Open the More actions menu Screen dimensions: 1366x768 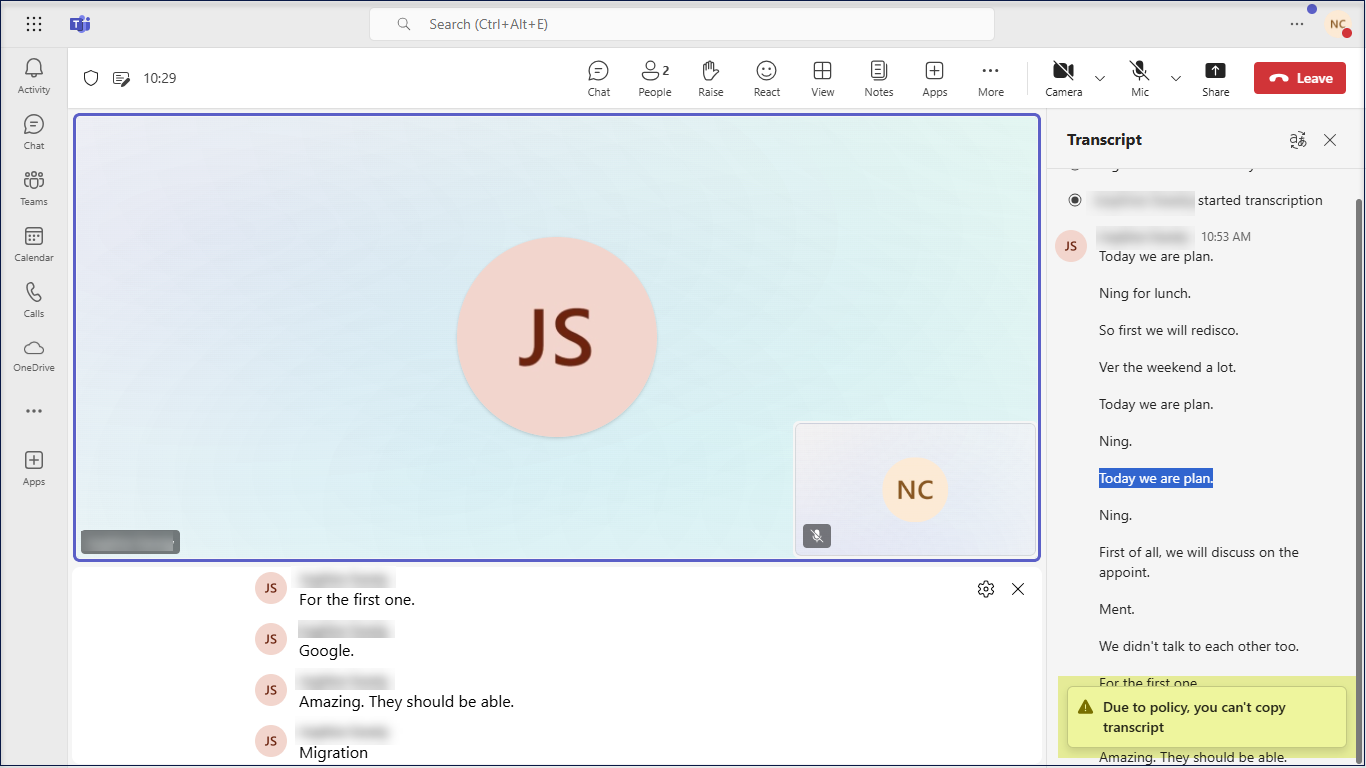pyautogui.click(x=990, y=78)
